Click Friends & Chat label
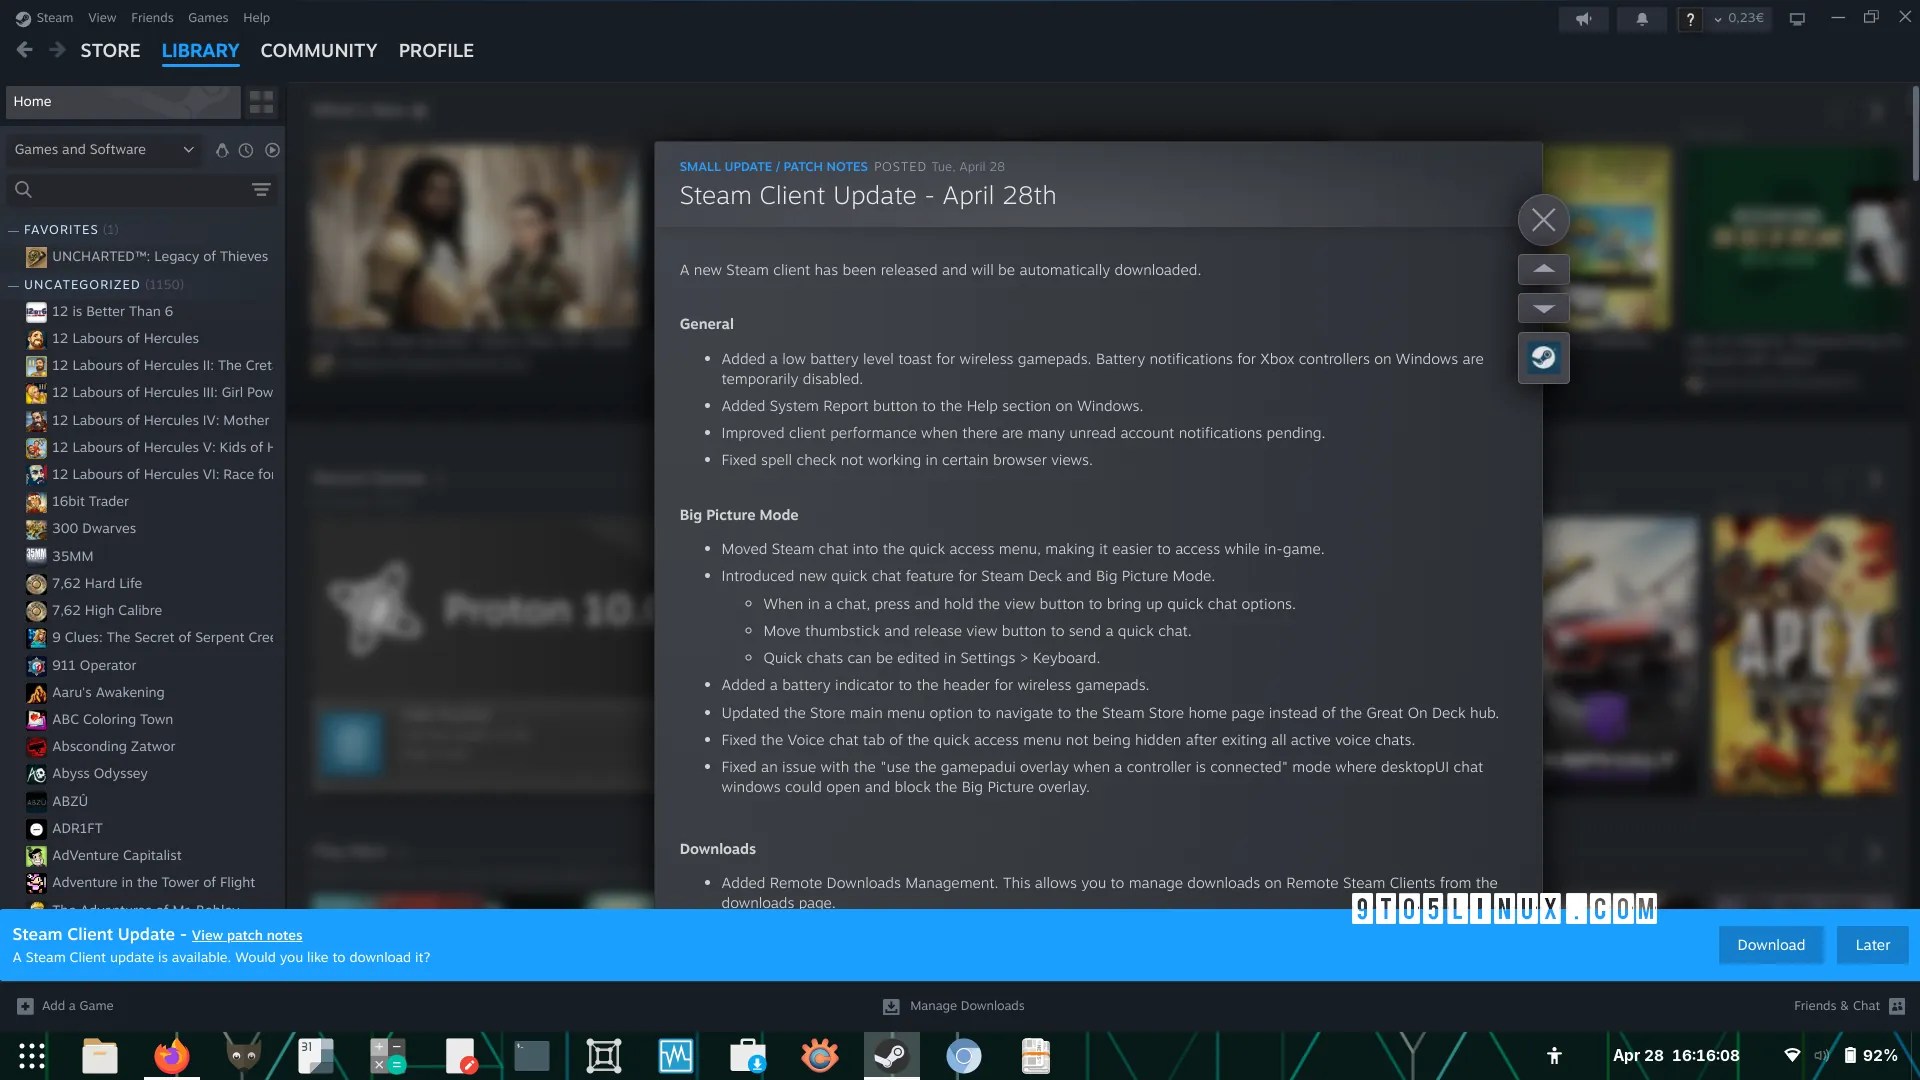Viewport: 1920px width, 1080px height. (x=1836, y=1006)
